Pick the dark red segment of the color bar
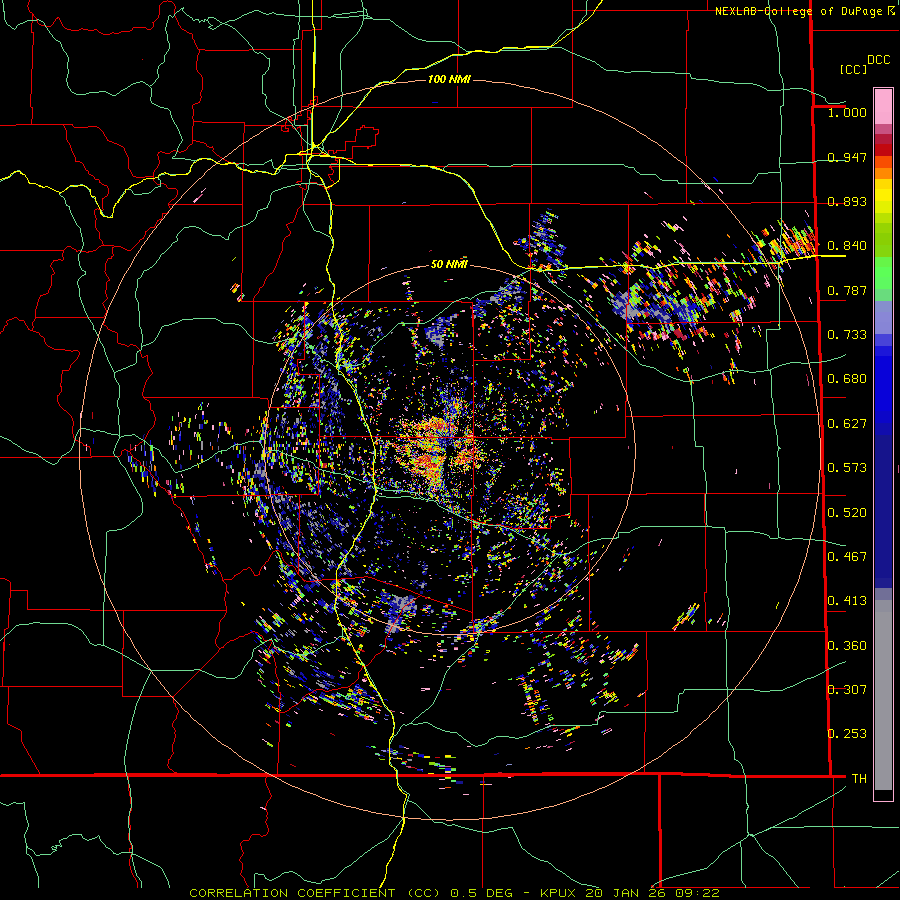Screen dimensions: 900x900 pos(883,150)
